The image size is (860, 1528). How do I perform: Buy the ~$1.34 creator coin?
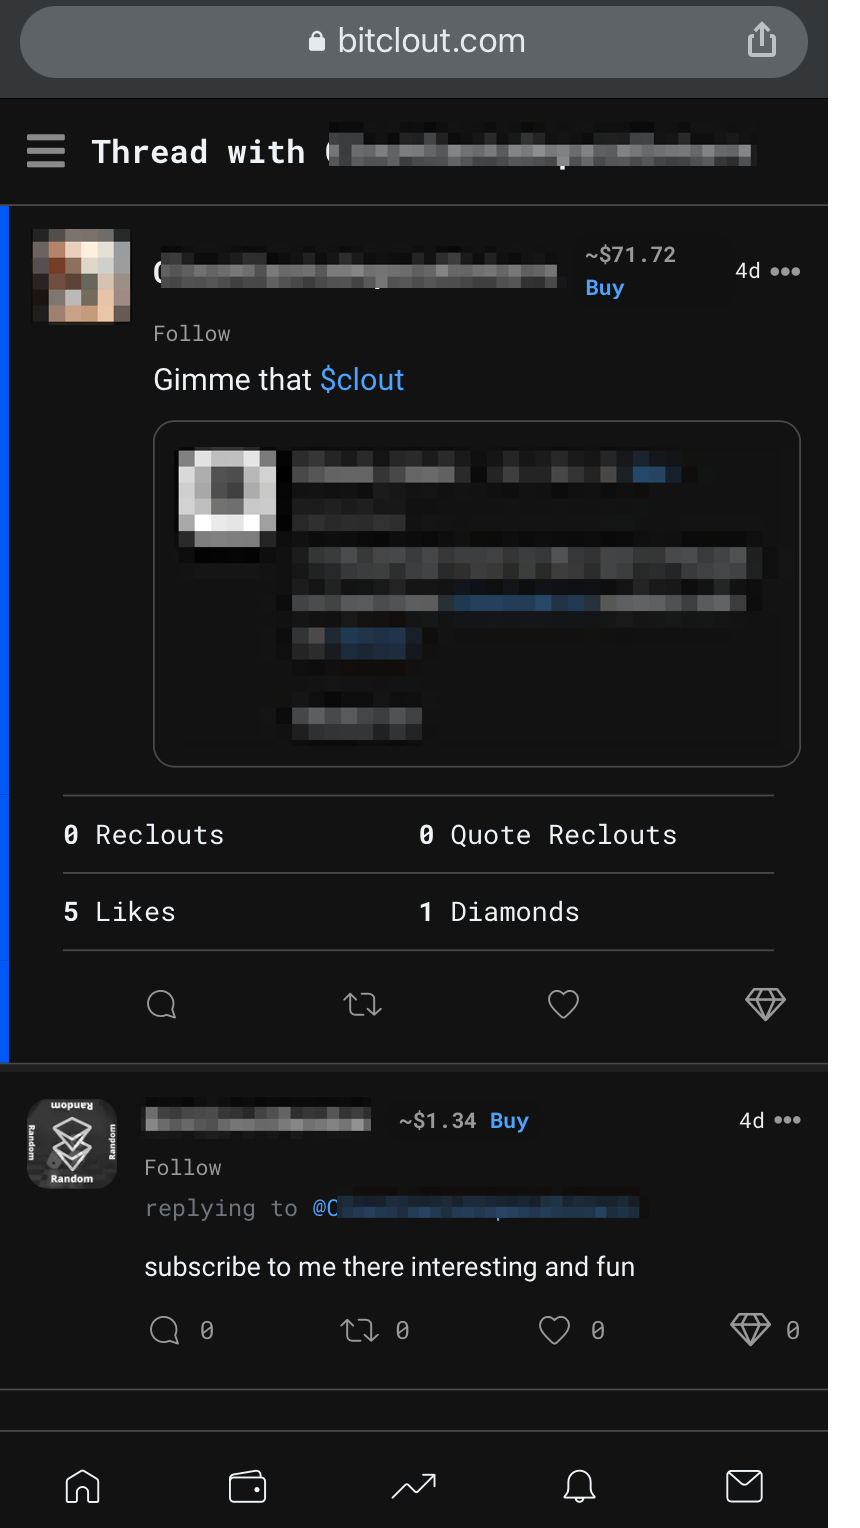[x=509, y=1121]
